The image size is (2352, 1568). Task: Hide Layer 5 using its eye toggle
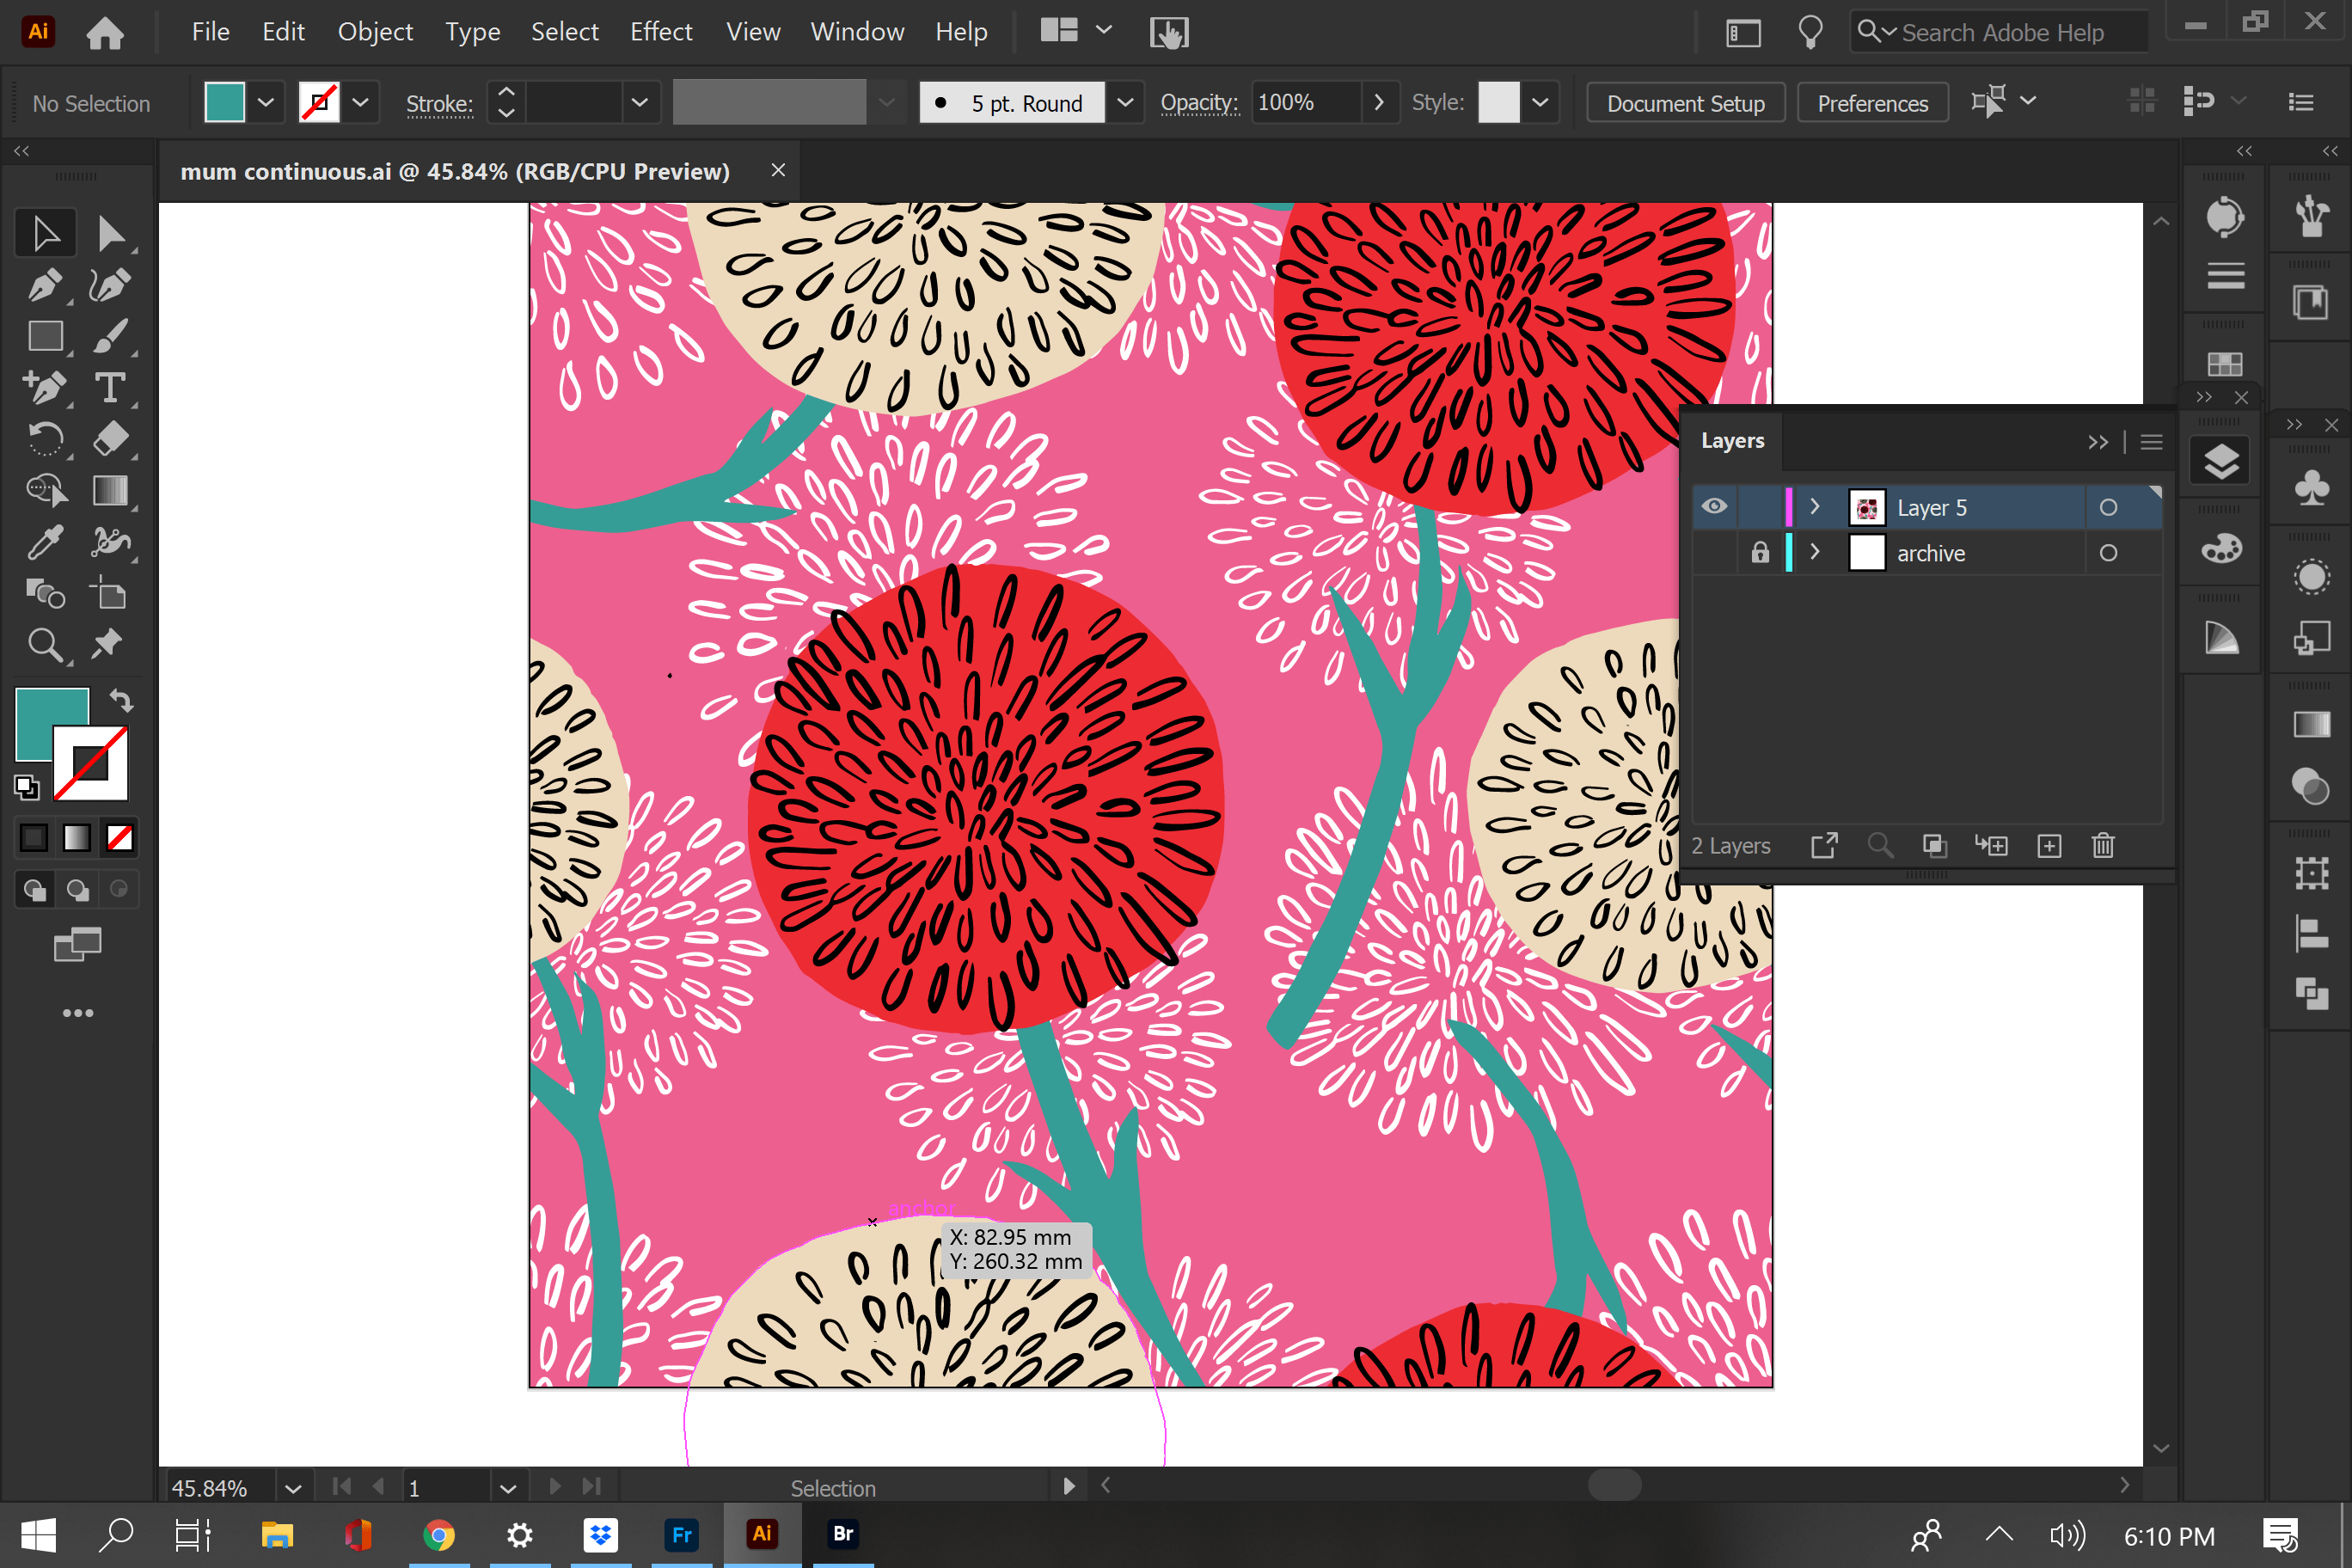(1714, 507)
